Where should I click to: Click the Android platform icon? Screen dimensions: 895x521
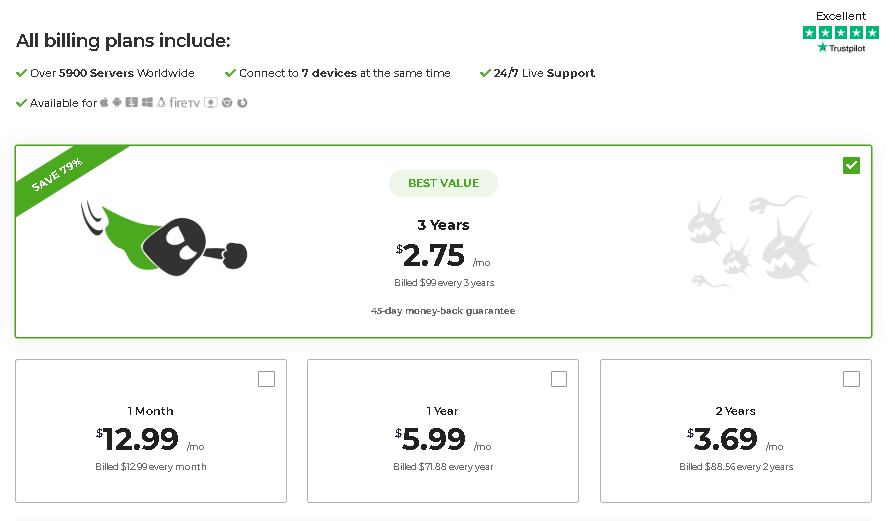[x=117, y=103]
